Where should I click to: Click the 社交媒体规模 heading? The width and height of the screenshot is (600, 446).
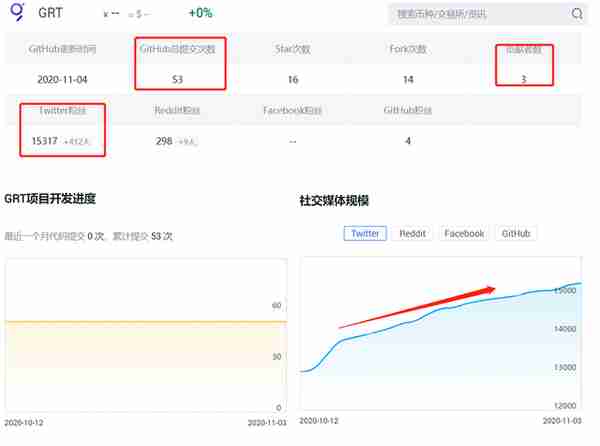tap(334, 200)
